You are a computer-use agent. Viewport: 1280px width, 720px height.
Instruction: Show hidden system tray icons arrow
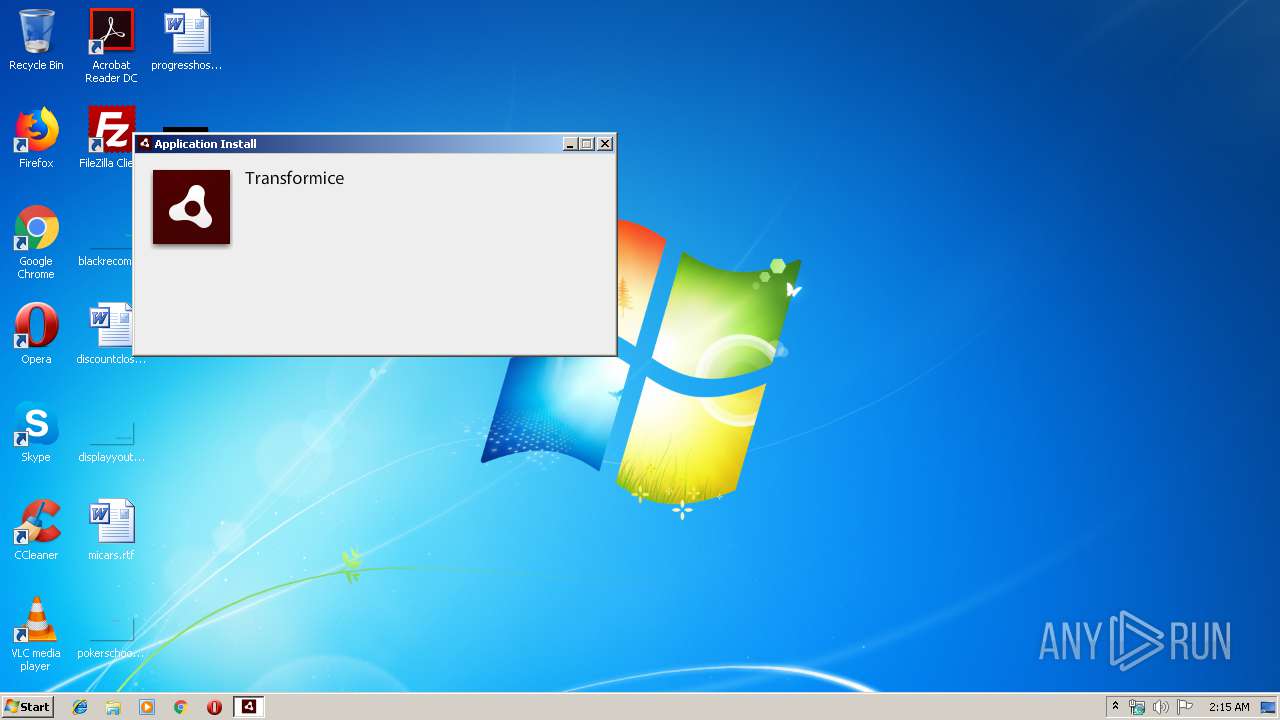coord(1115,707)
